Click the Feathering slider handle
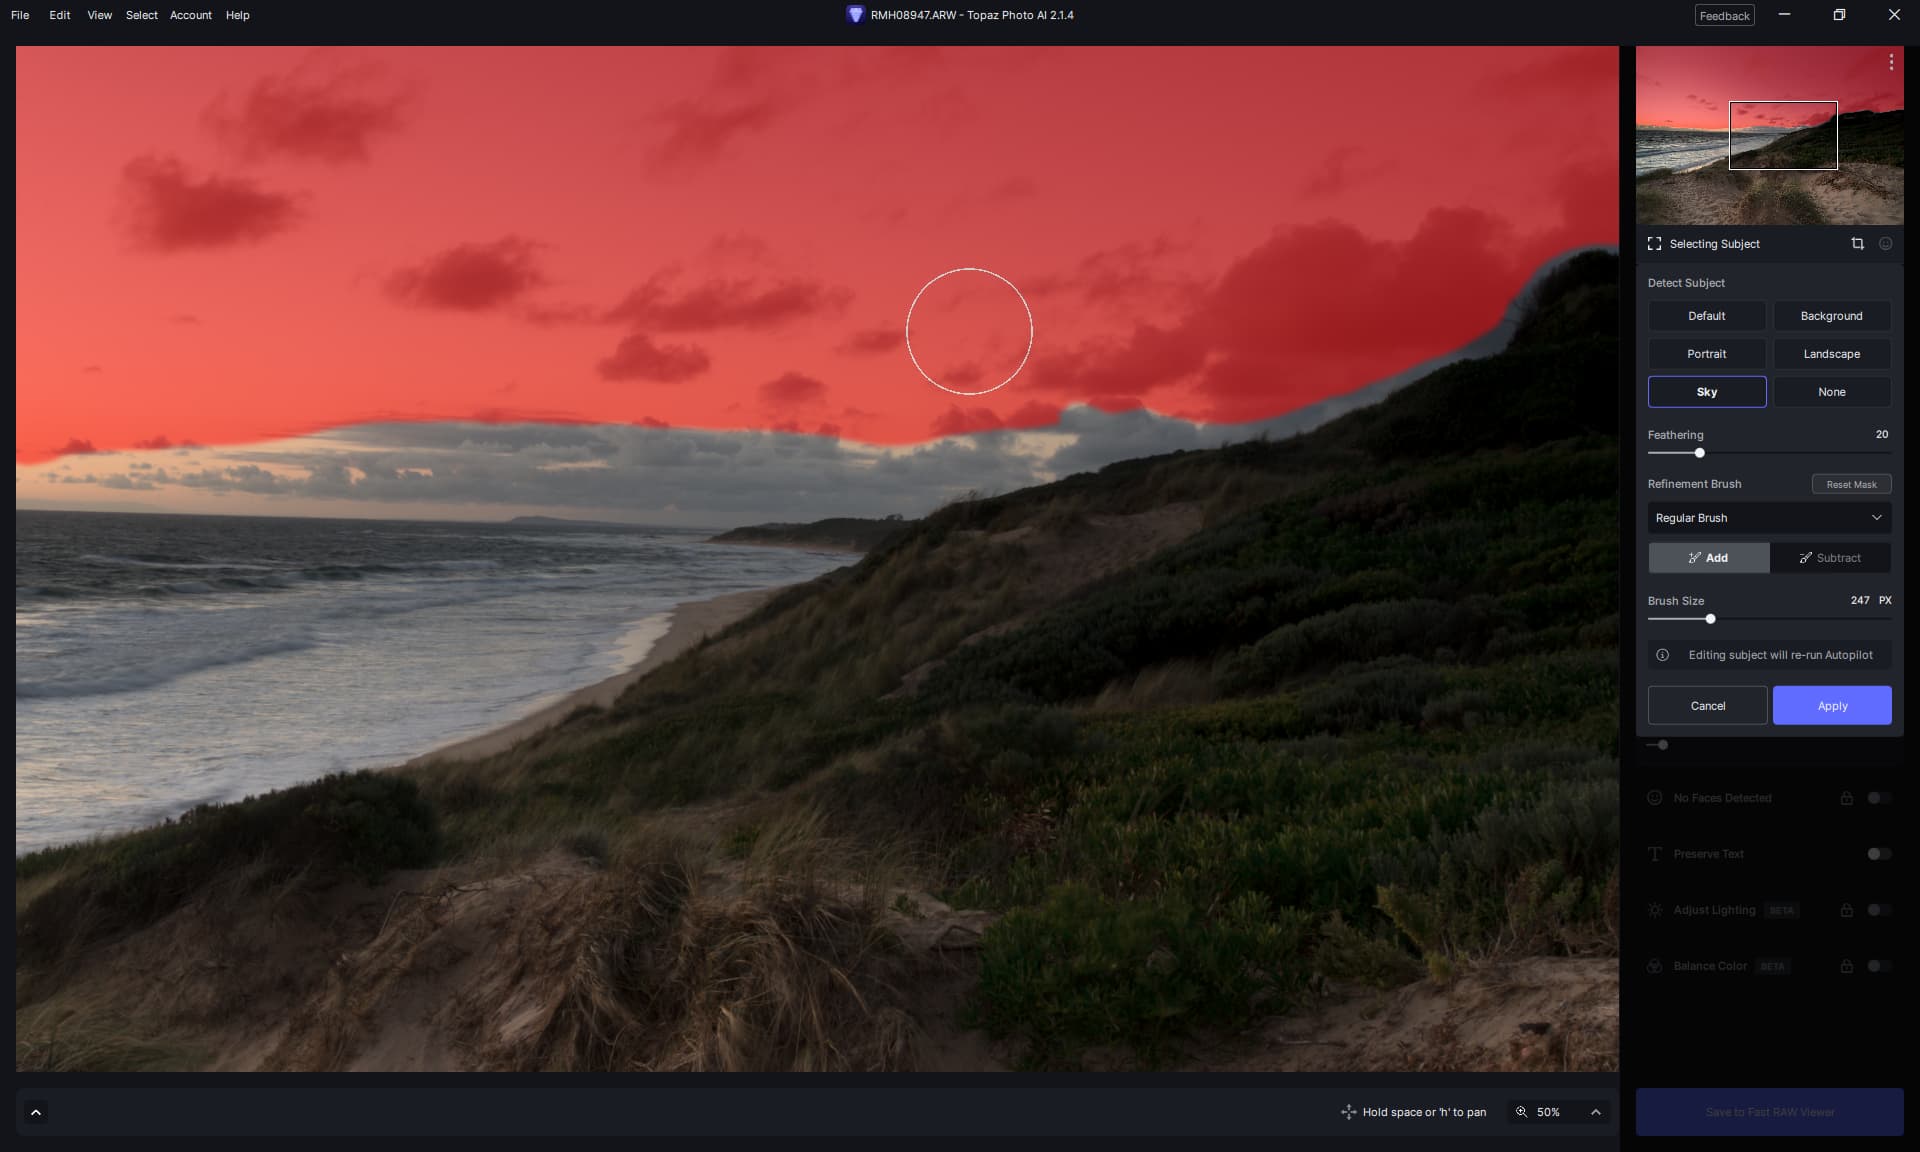Screen dimensions: 1920x1152 tap(1699, 453)
